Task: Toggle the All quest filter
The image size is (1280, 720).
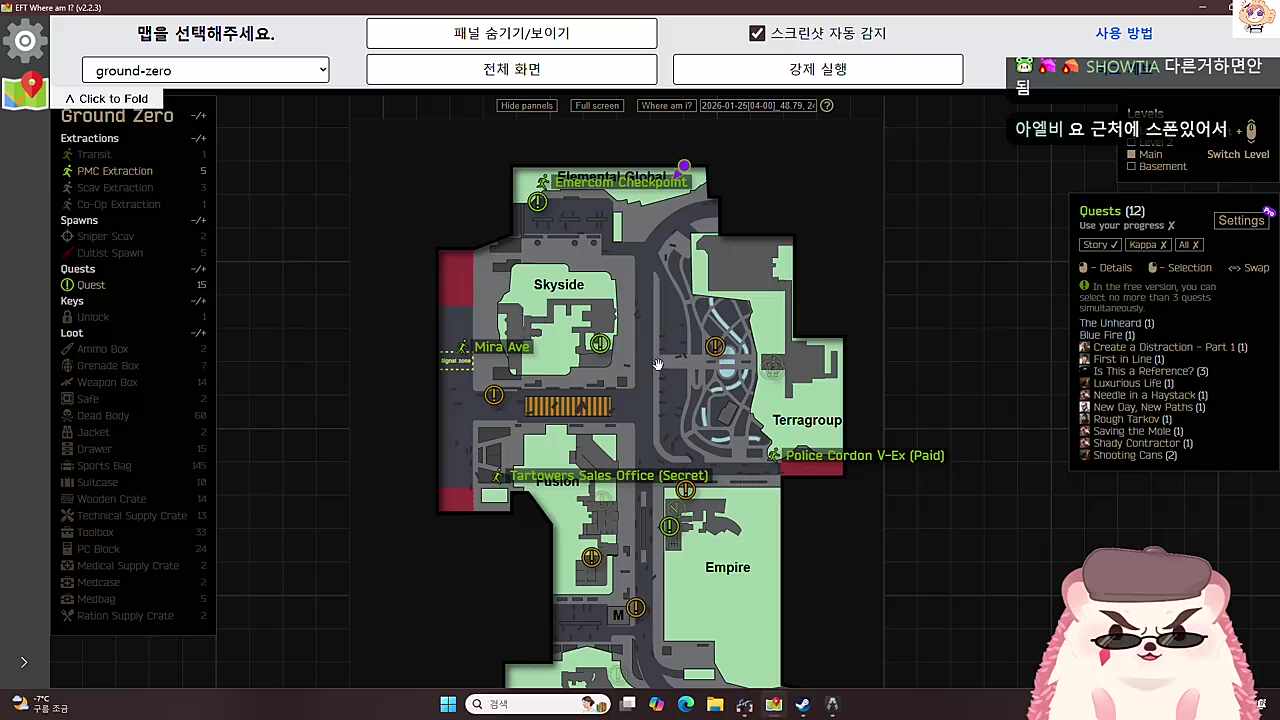Action: (1189, 245)
